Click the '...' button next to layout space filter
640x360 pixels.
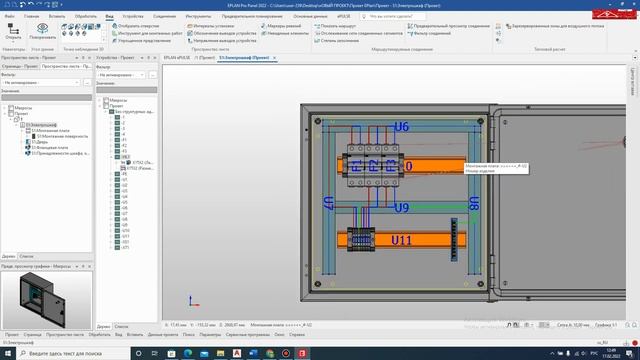(x=87, y=82)
